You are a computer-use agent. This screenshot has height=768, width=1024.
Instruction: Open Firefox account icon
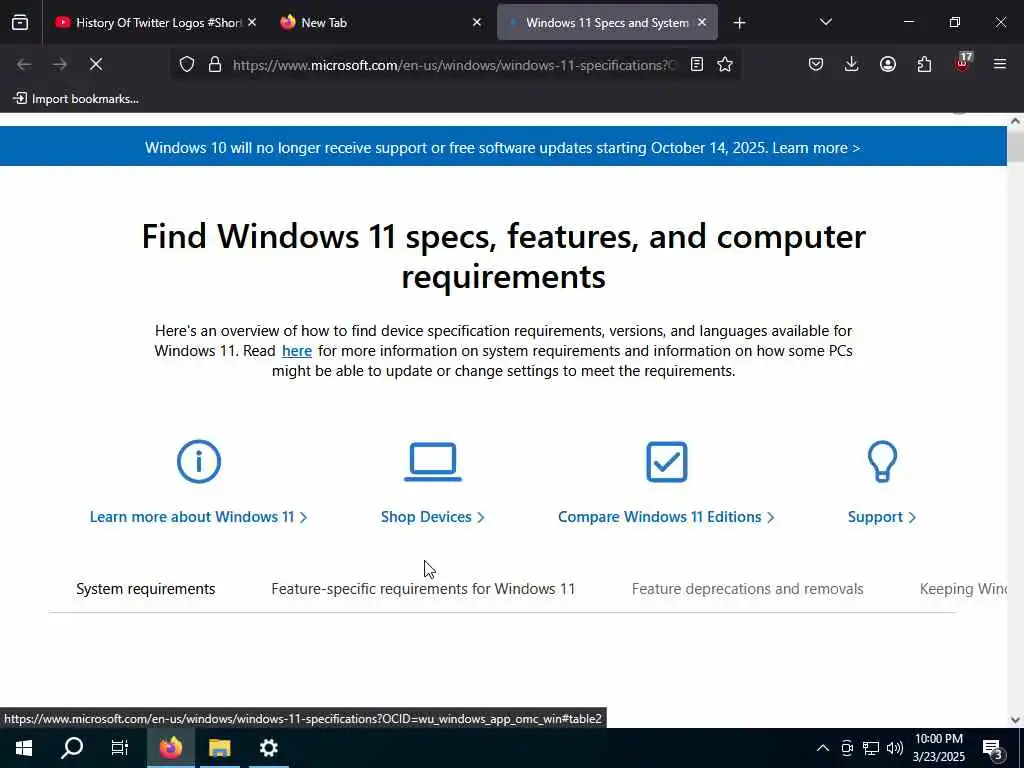coord(888,65)
